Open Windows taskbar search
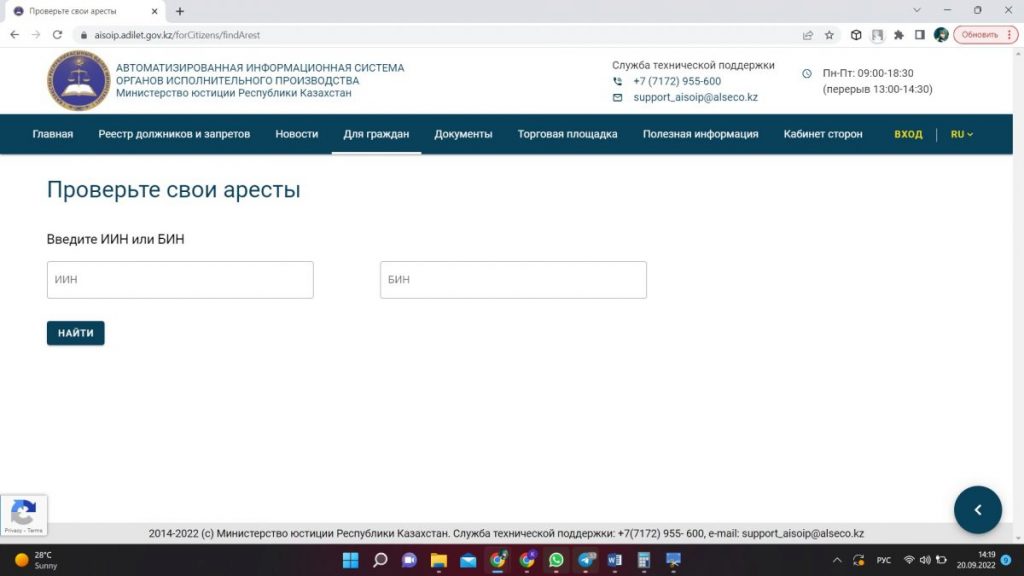 click(x=380, y=560)
